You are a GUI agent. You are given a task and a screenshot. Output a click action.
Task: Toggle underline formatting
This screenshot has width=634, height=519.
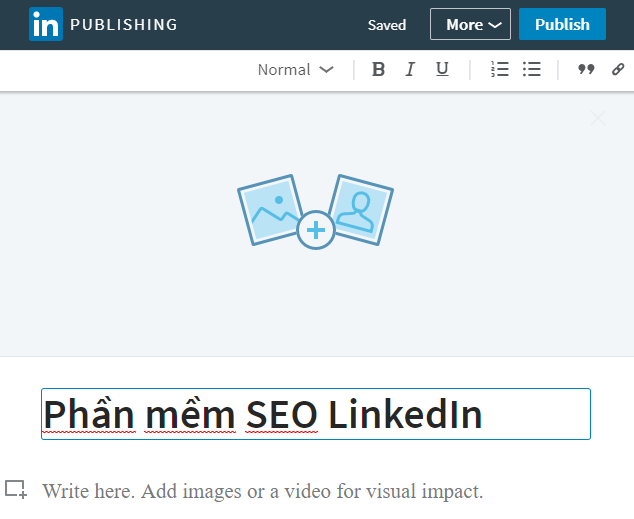coord(442,70)
